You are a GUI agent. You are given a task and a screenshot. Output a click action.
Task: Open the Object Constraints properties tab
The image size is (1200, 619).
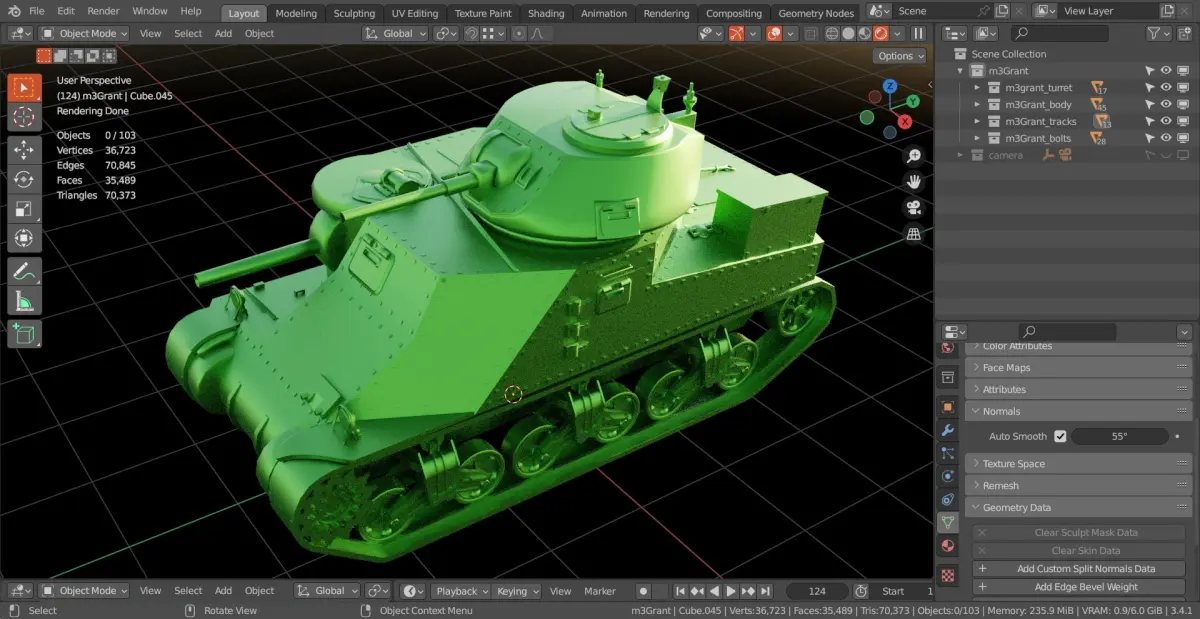[948, 499]
